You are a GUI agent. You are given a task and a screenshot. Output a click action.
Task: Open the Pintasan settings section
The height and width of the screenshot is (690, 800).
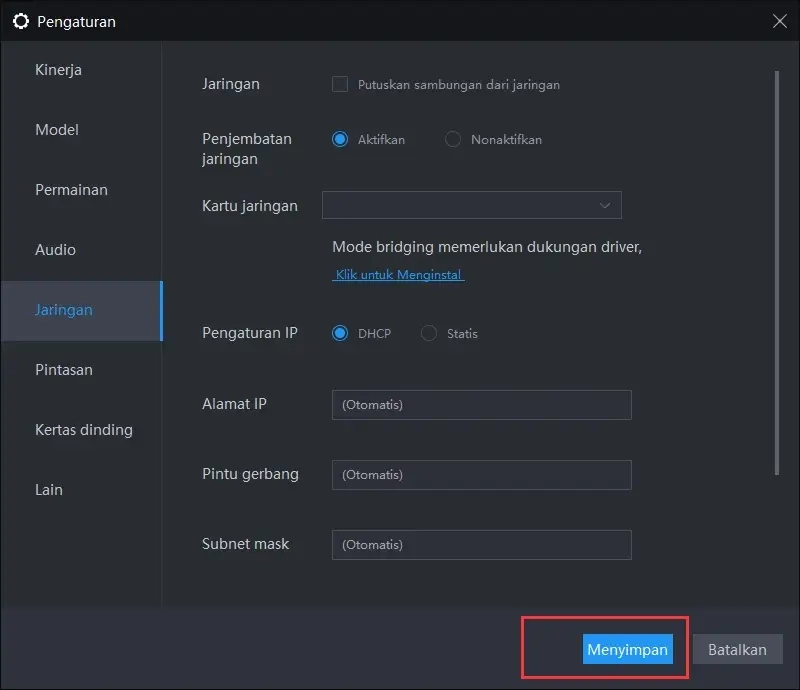(62, 369)
